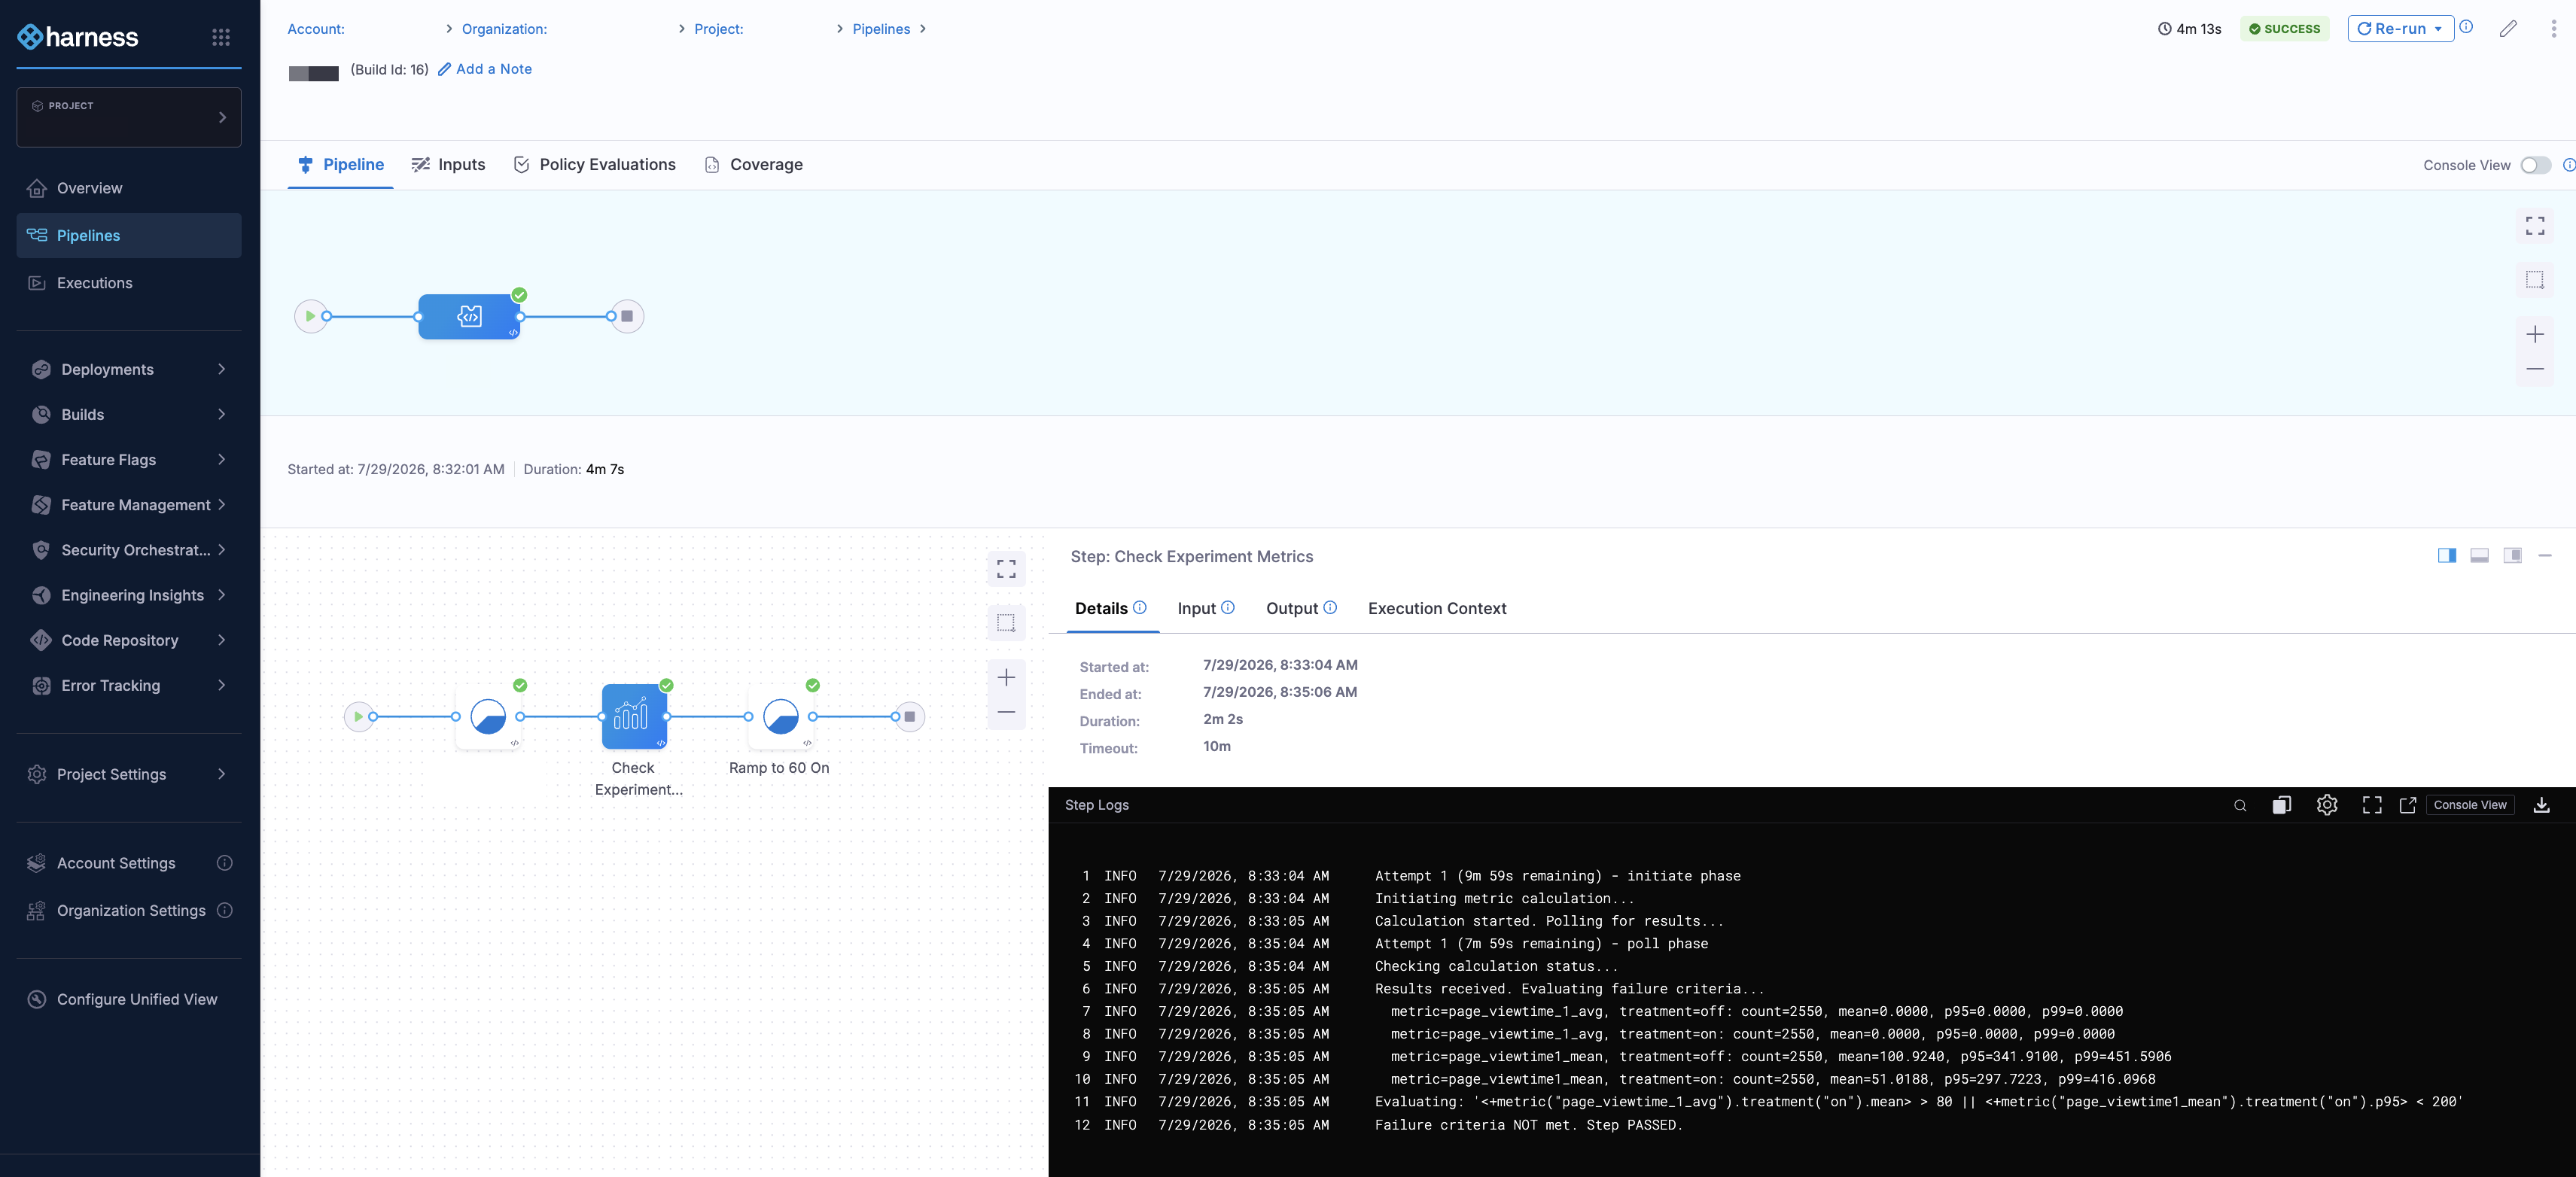The height and width of the screenshot is (1177, 2576).
Task: Click the stage node in the pipeline graph
Action: point(469,316)
